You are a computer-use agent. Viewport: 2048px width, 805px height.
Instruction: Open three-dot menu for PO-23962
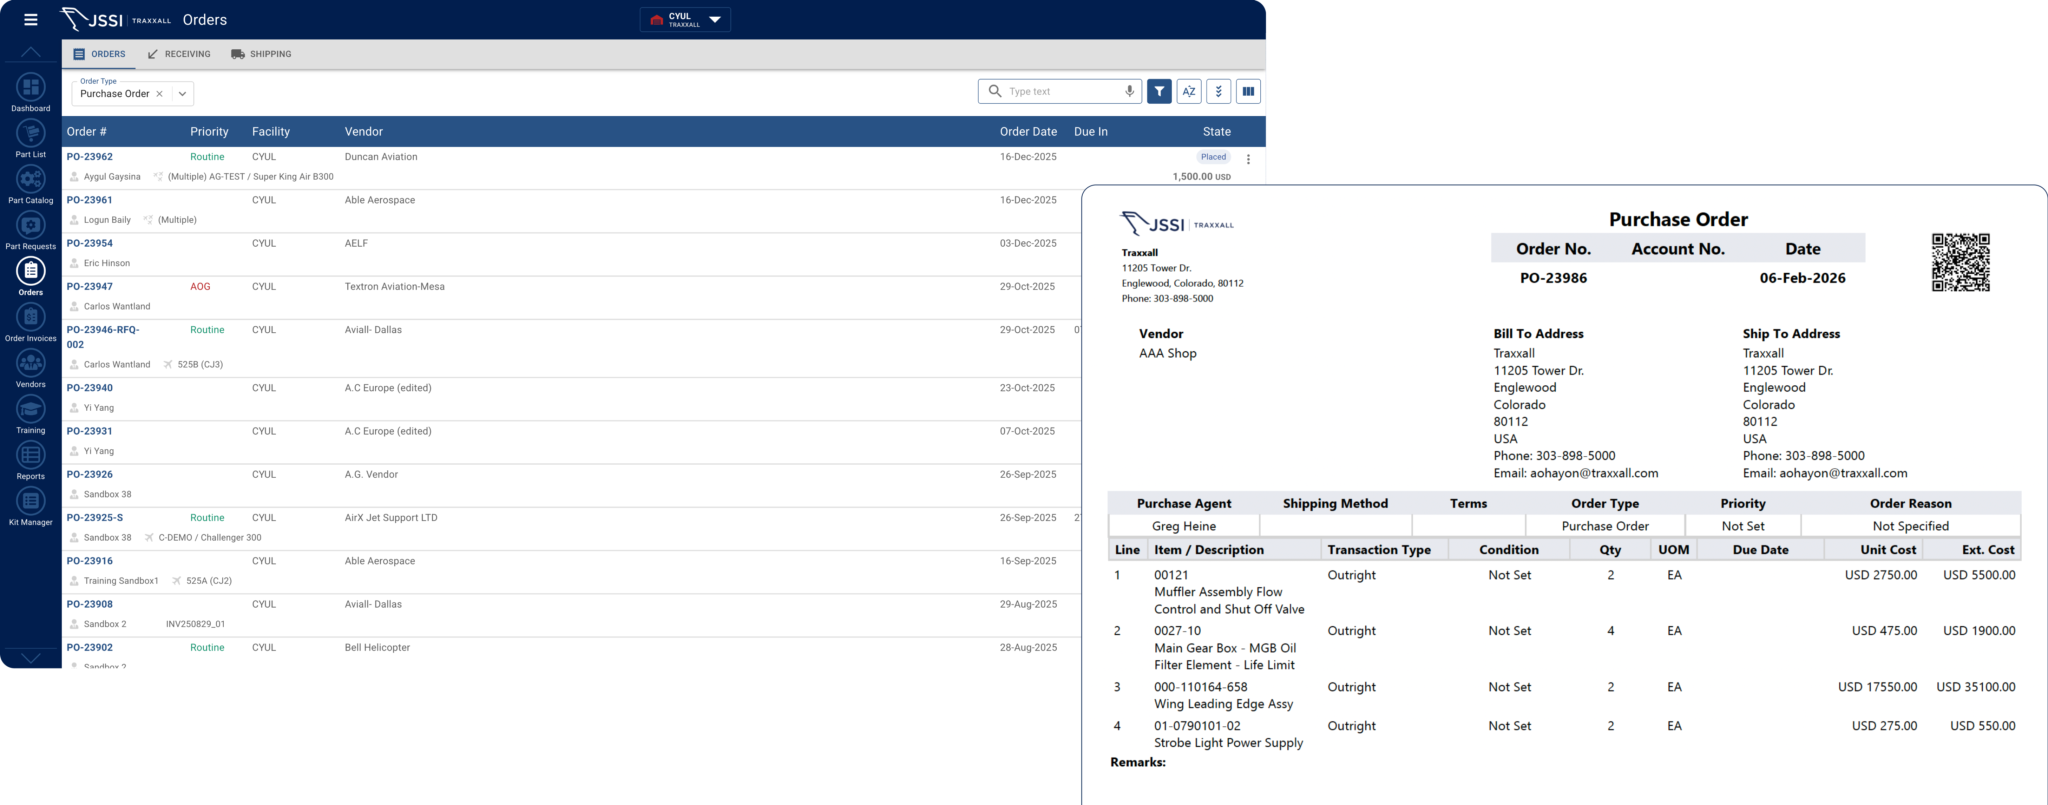[x=1248, y=159]
